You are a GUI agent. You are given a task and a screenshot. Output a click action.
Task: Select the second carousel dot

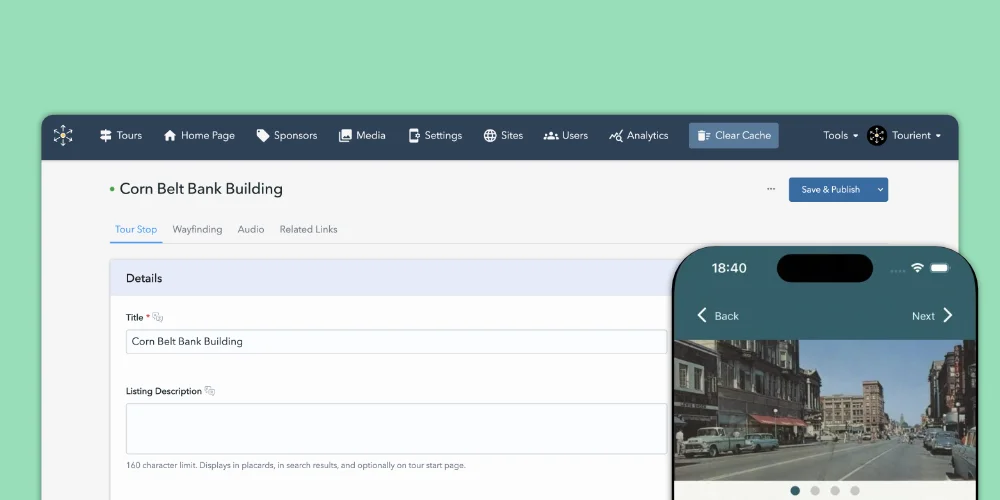pos(815,490)
